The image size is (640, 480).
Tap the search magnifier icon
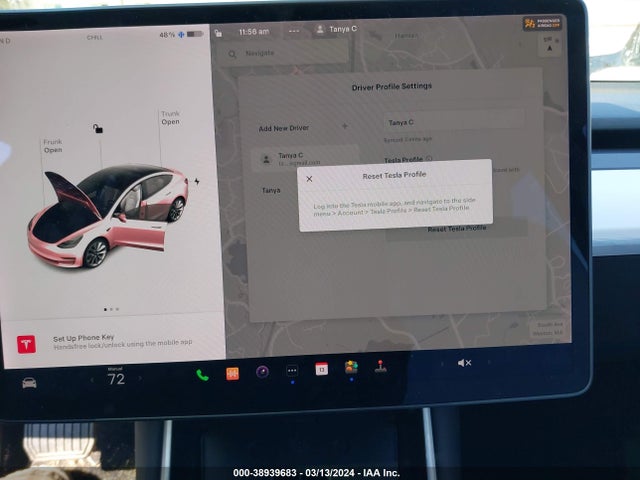pos(232,54)
